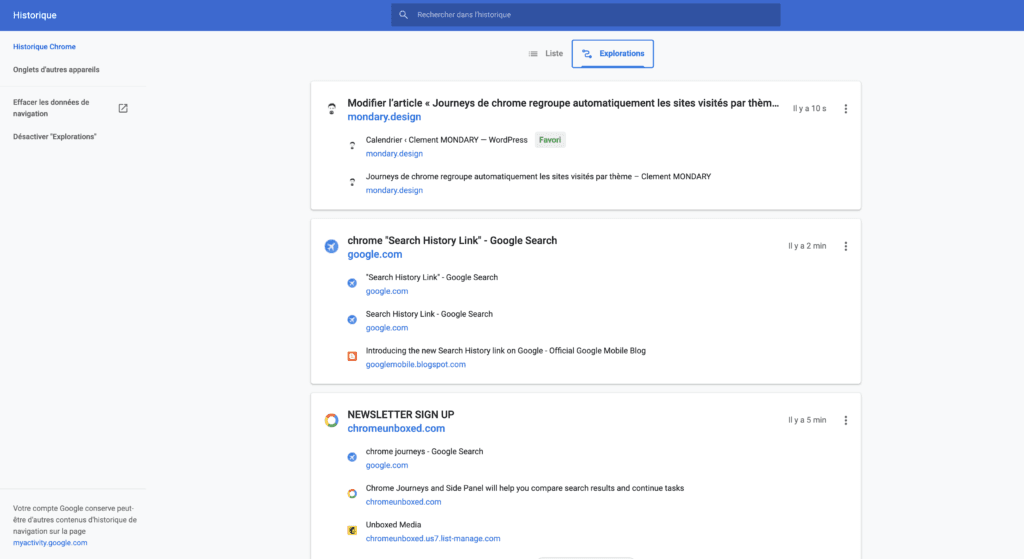Select the Explorations tab
1024x559 pixels.
point(613,54)
